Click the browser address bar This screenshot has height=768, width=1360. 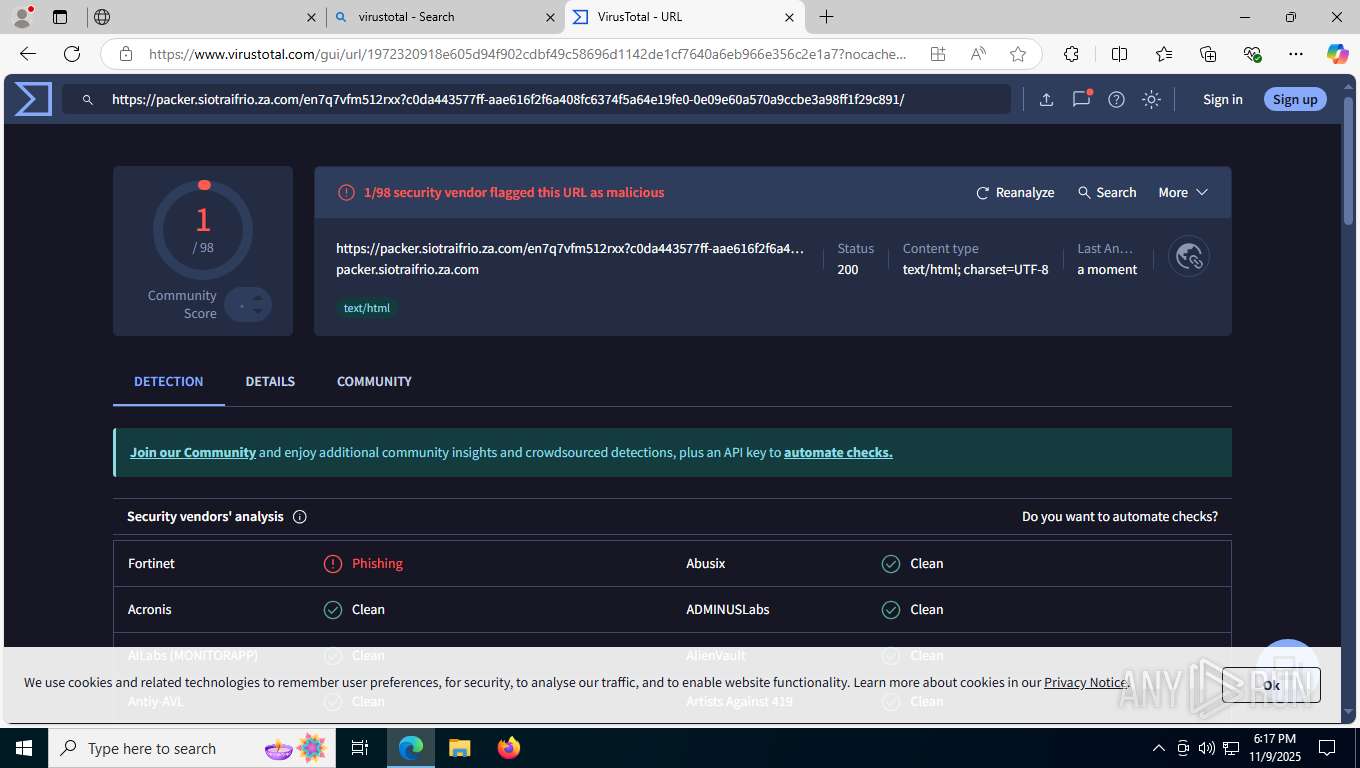(x=528, y=54)
